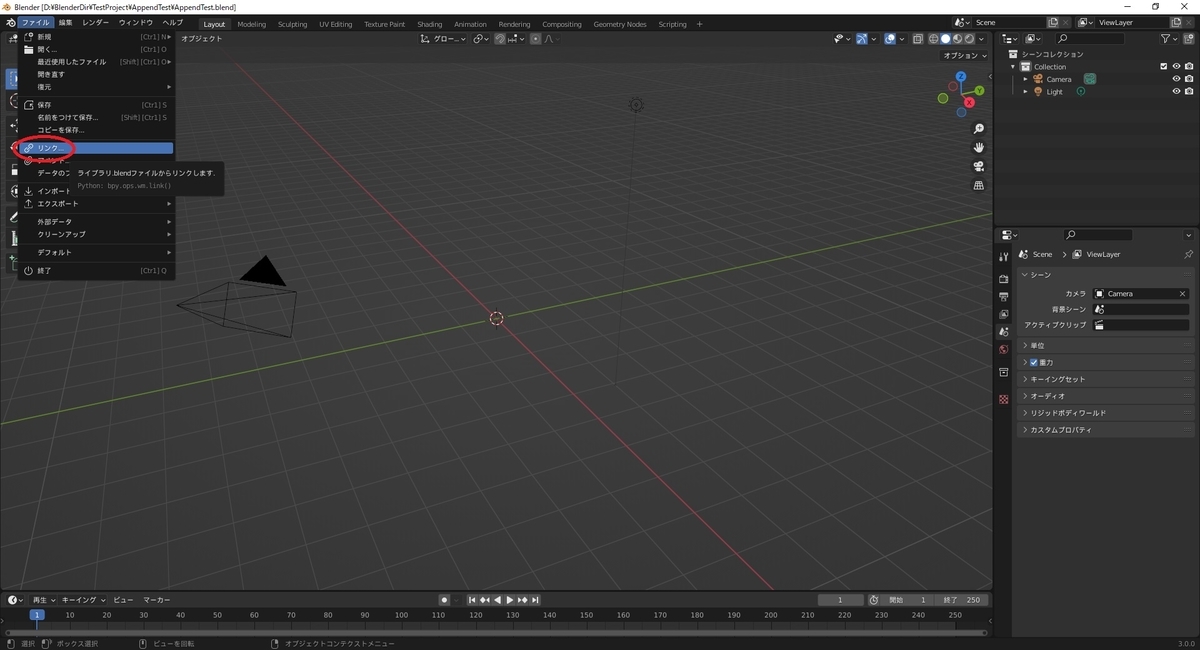Open the Scene properties tab
Screen dimensions: 1200x650
(x=1004, y=331)
